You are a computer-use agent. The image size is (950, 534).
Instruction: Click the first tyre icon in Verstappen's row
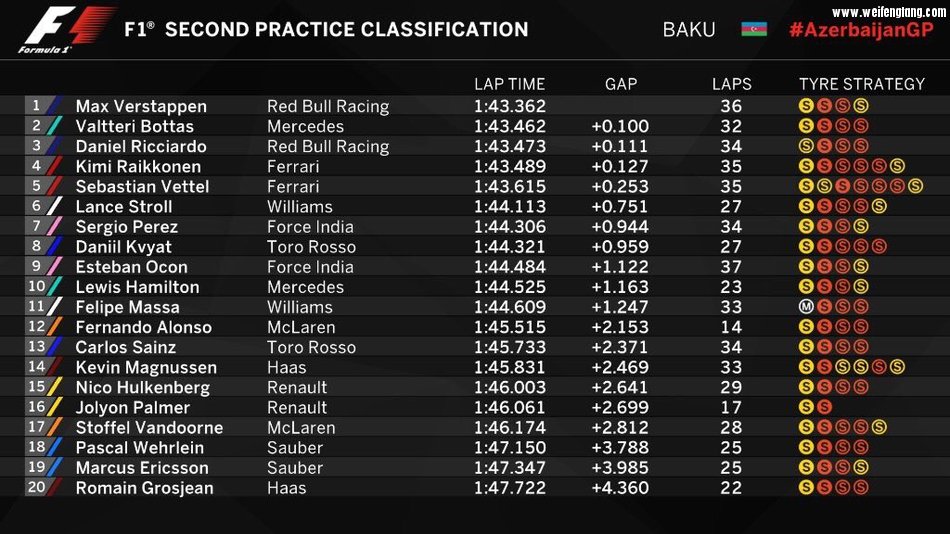coord(806,106)
